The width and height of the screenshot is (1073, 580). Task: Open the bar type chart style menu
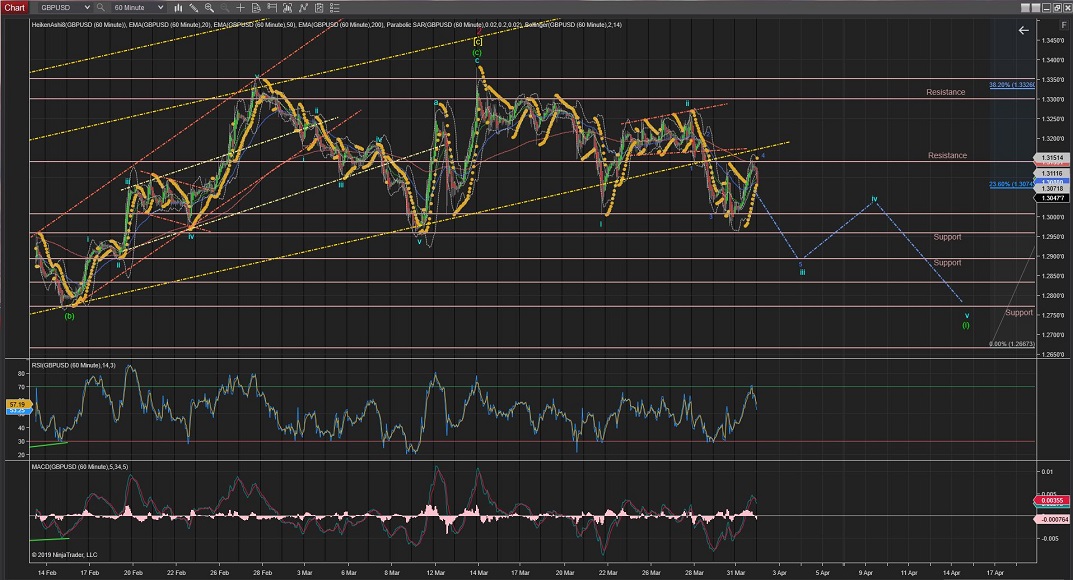(x=178, y=8)
